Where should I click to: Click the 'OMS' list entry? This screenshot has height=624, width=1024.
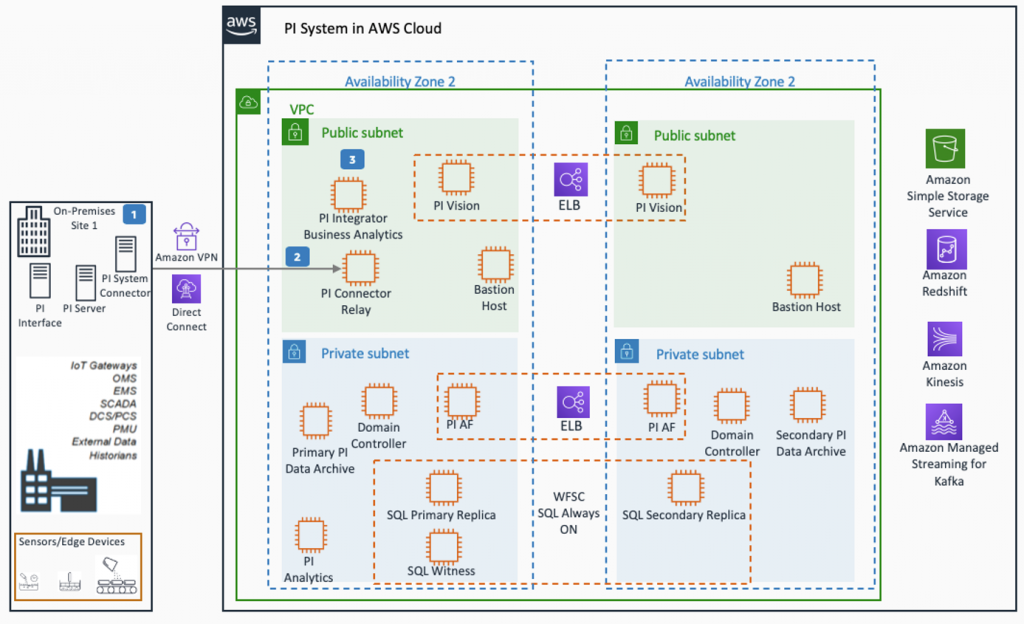point(124,379)
